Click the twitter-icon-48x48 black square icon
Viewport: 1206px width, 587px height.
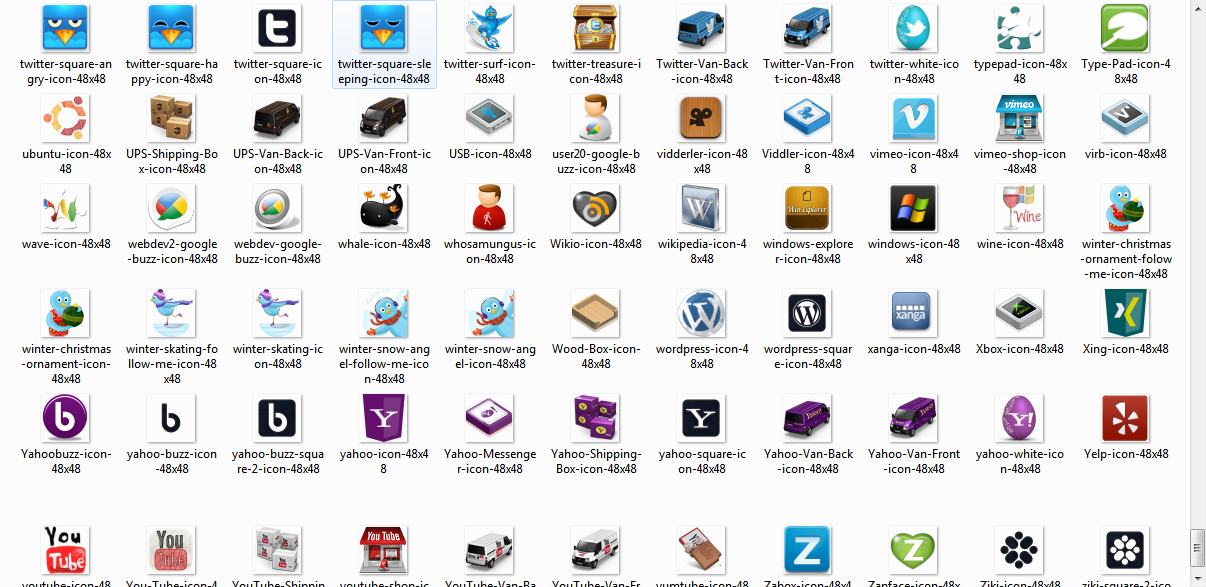click(x=278, y=28)
